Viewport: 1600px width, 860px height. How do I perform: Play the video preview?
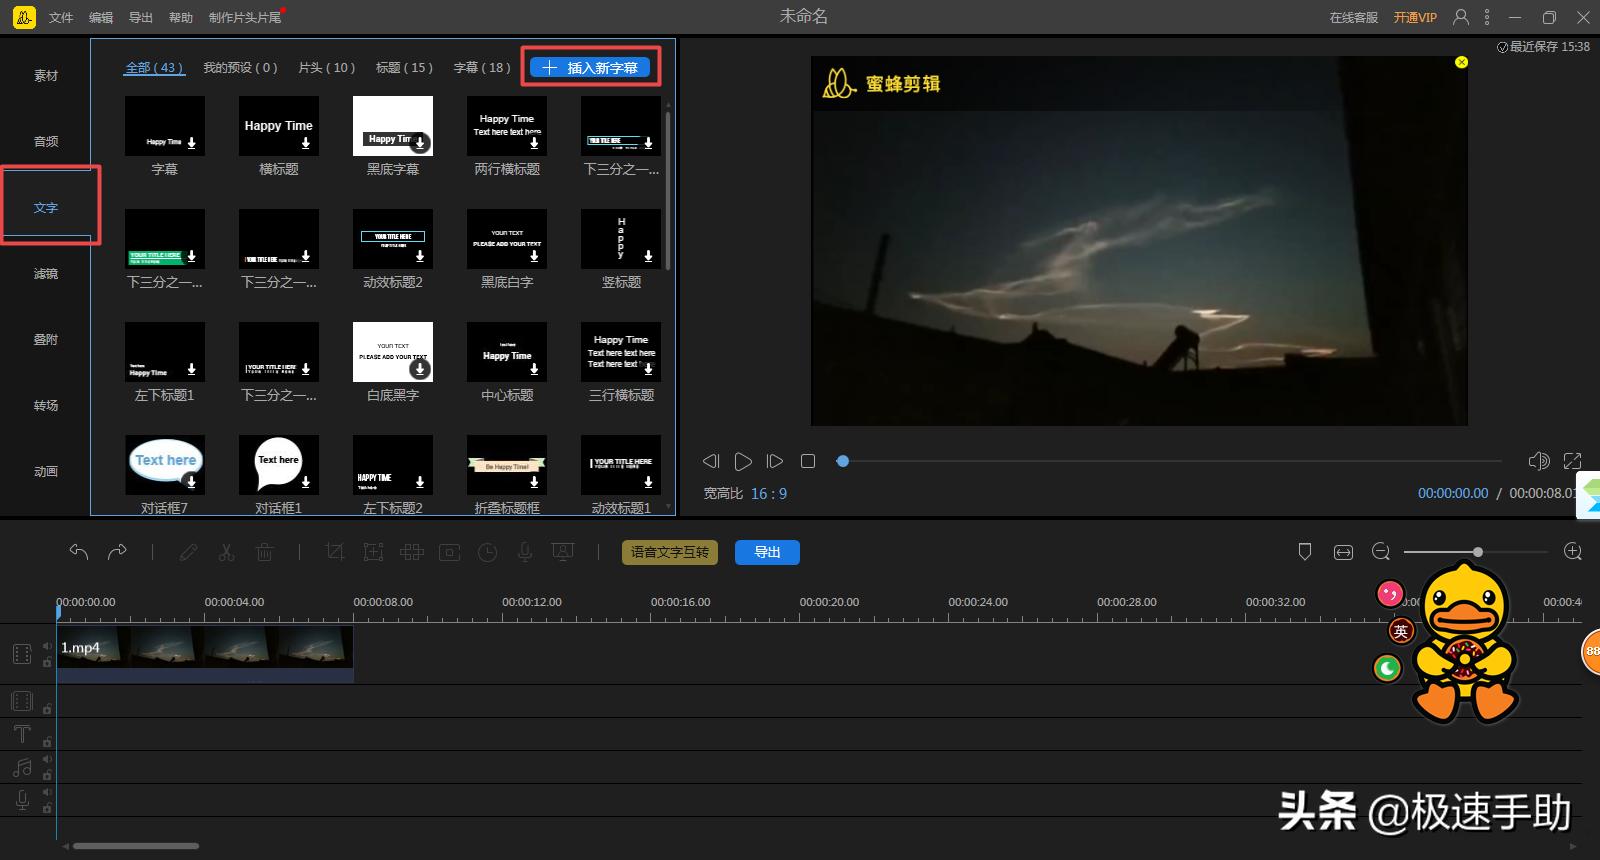pyautogui.click(x=743, y=461)
